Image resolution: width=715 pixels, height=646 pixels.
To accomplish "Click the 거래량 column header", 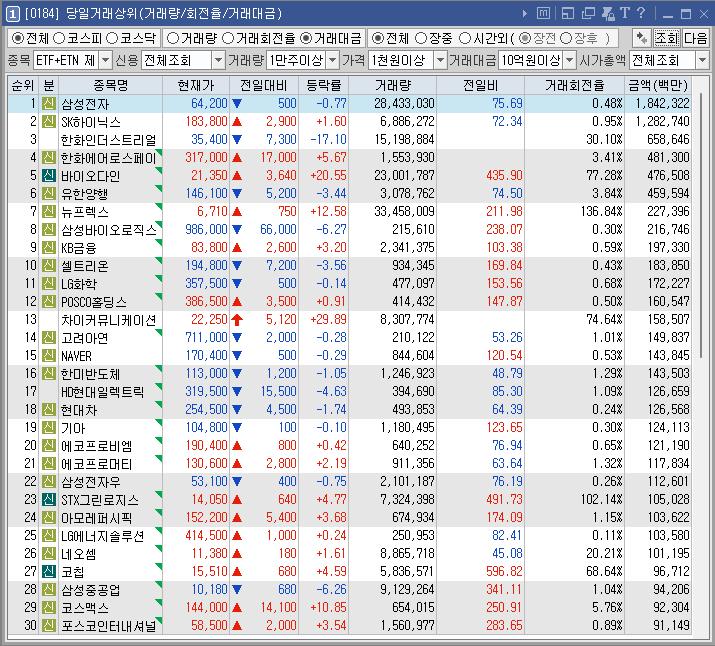I will pos(393,85).
